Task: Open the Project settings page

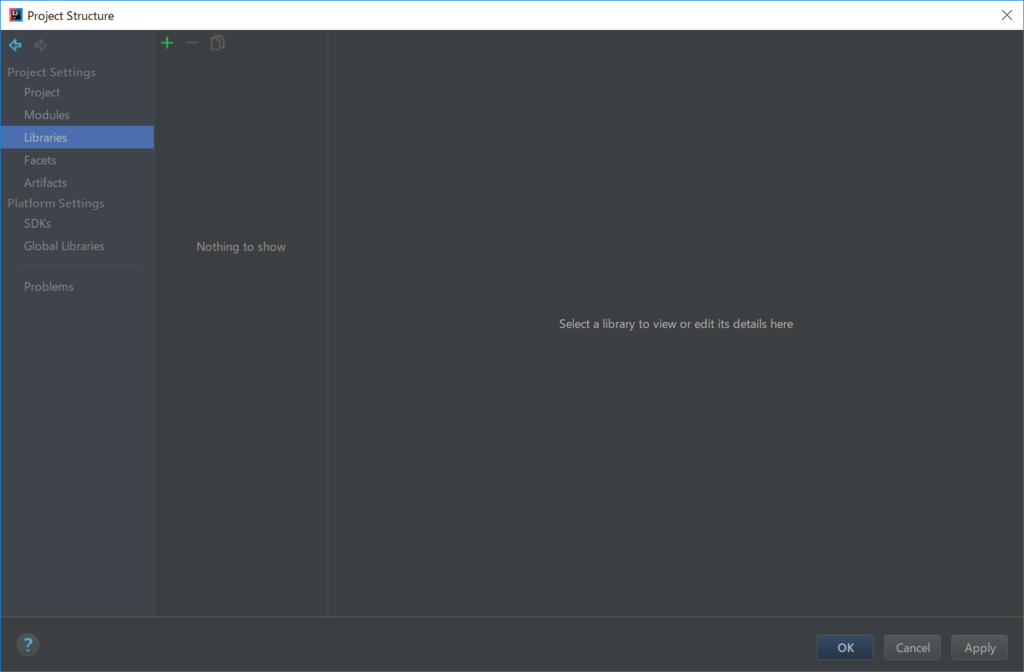Action: (77, 93)
